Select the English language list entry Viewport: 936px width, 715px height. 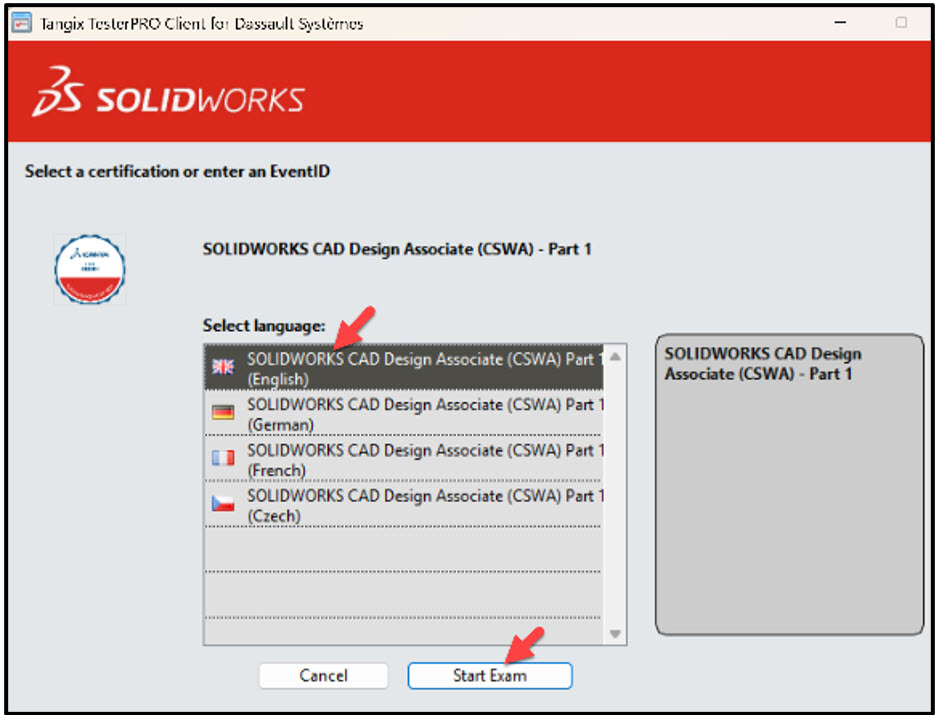click(400, 368)
